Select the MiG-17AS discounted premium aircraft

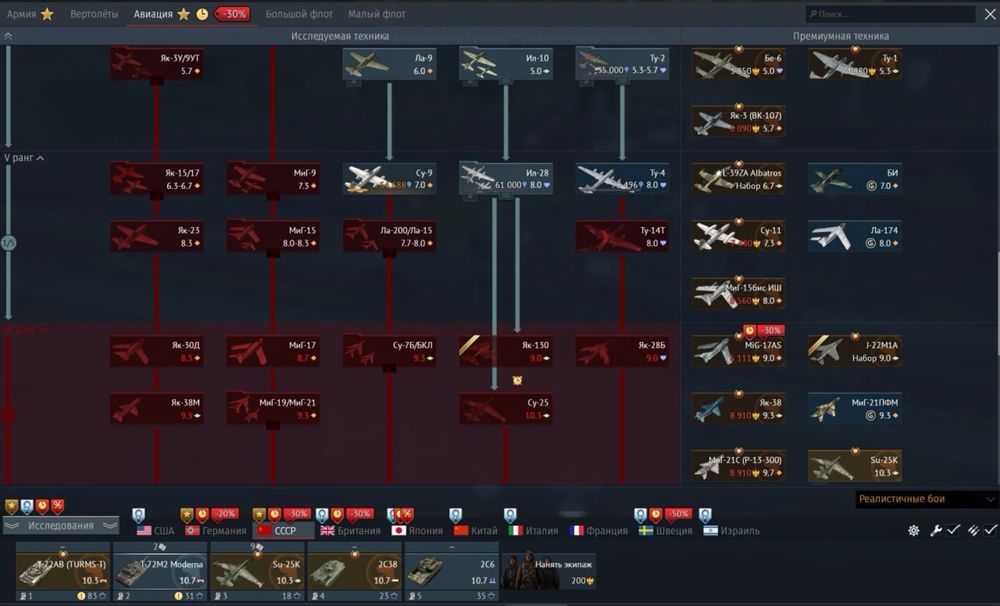point(739,351)
